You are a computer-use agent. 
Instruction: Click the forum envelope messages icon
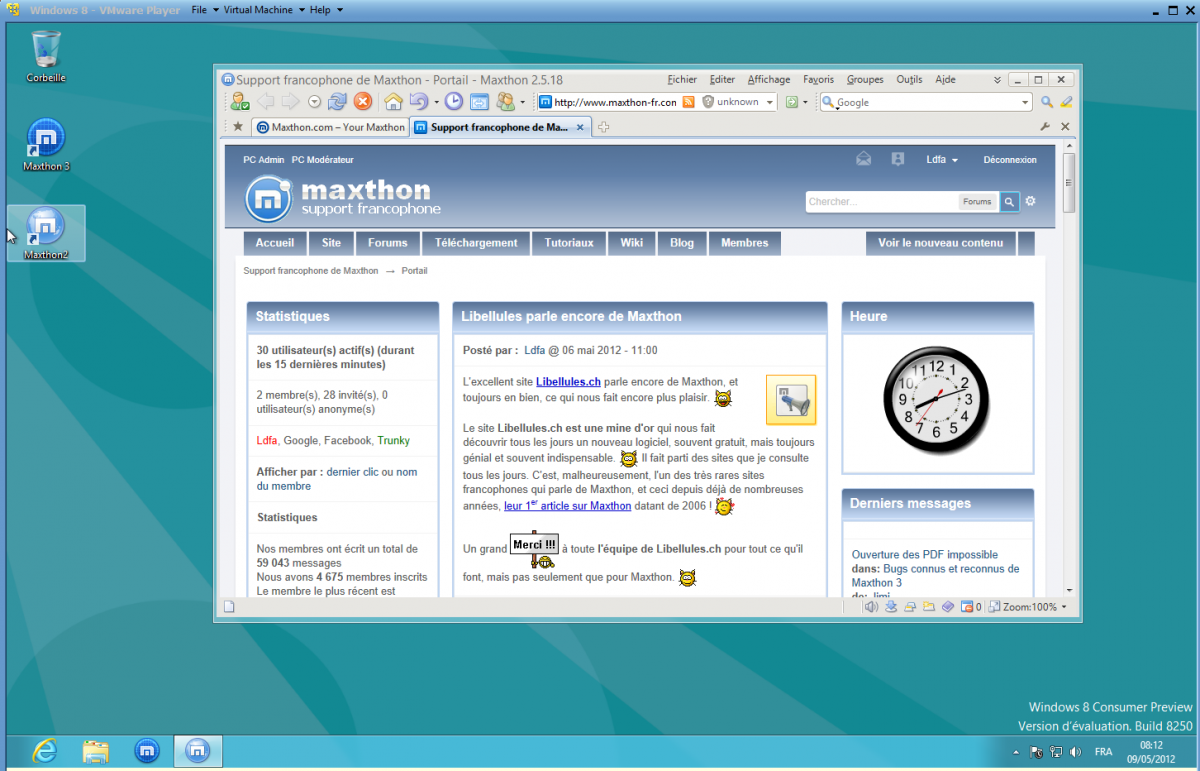coord(864,159)
